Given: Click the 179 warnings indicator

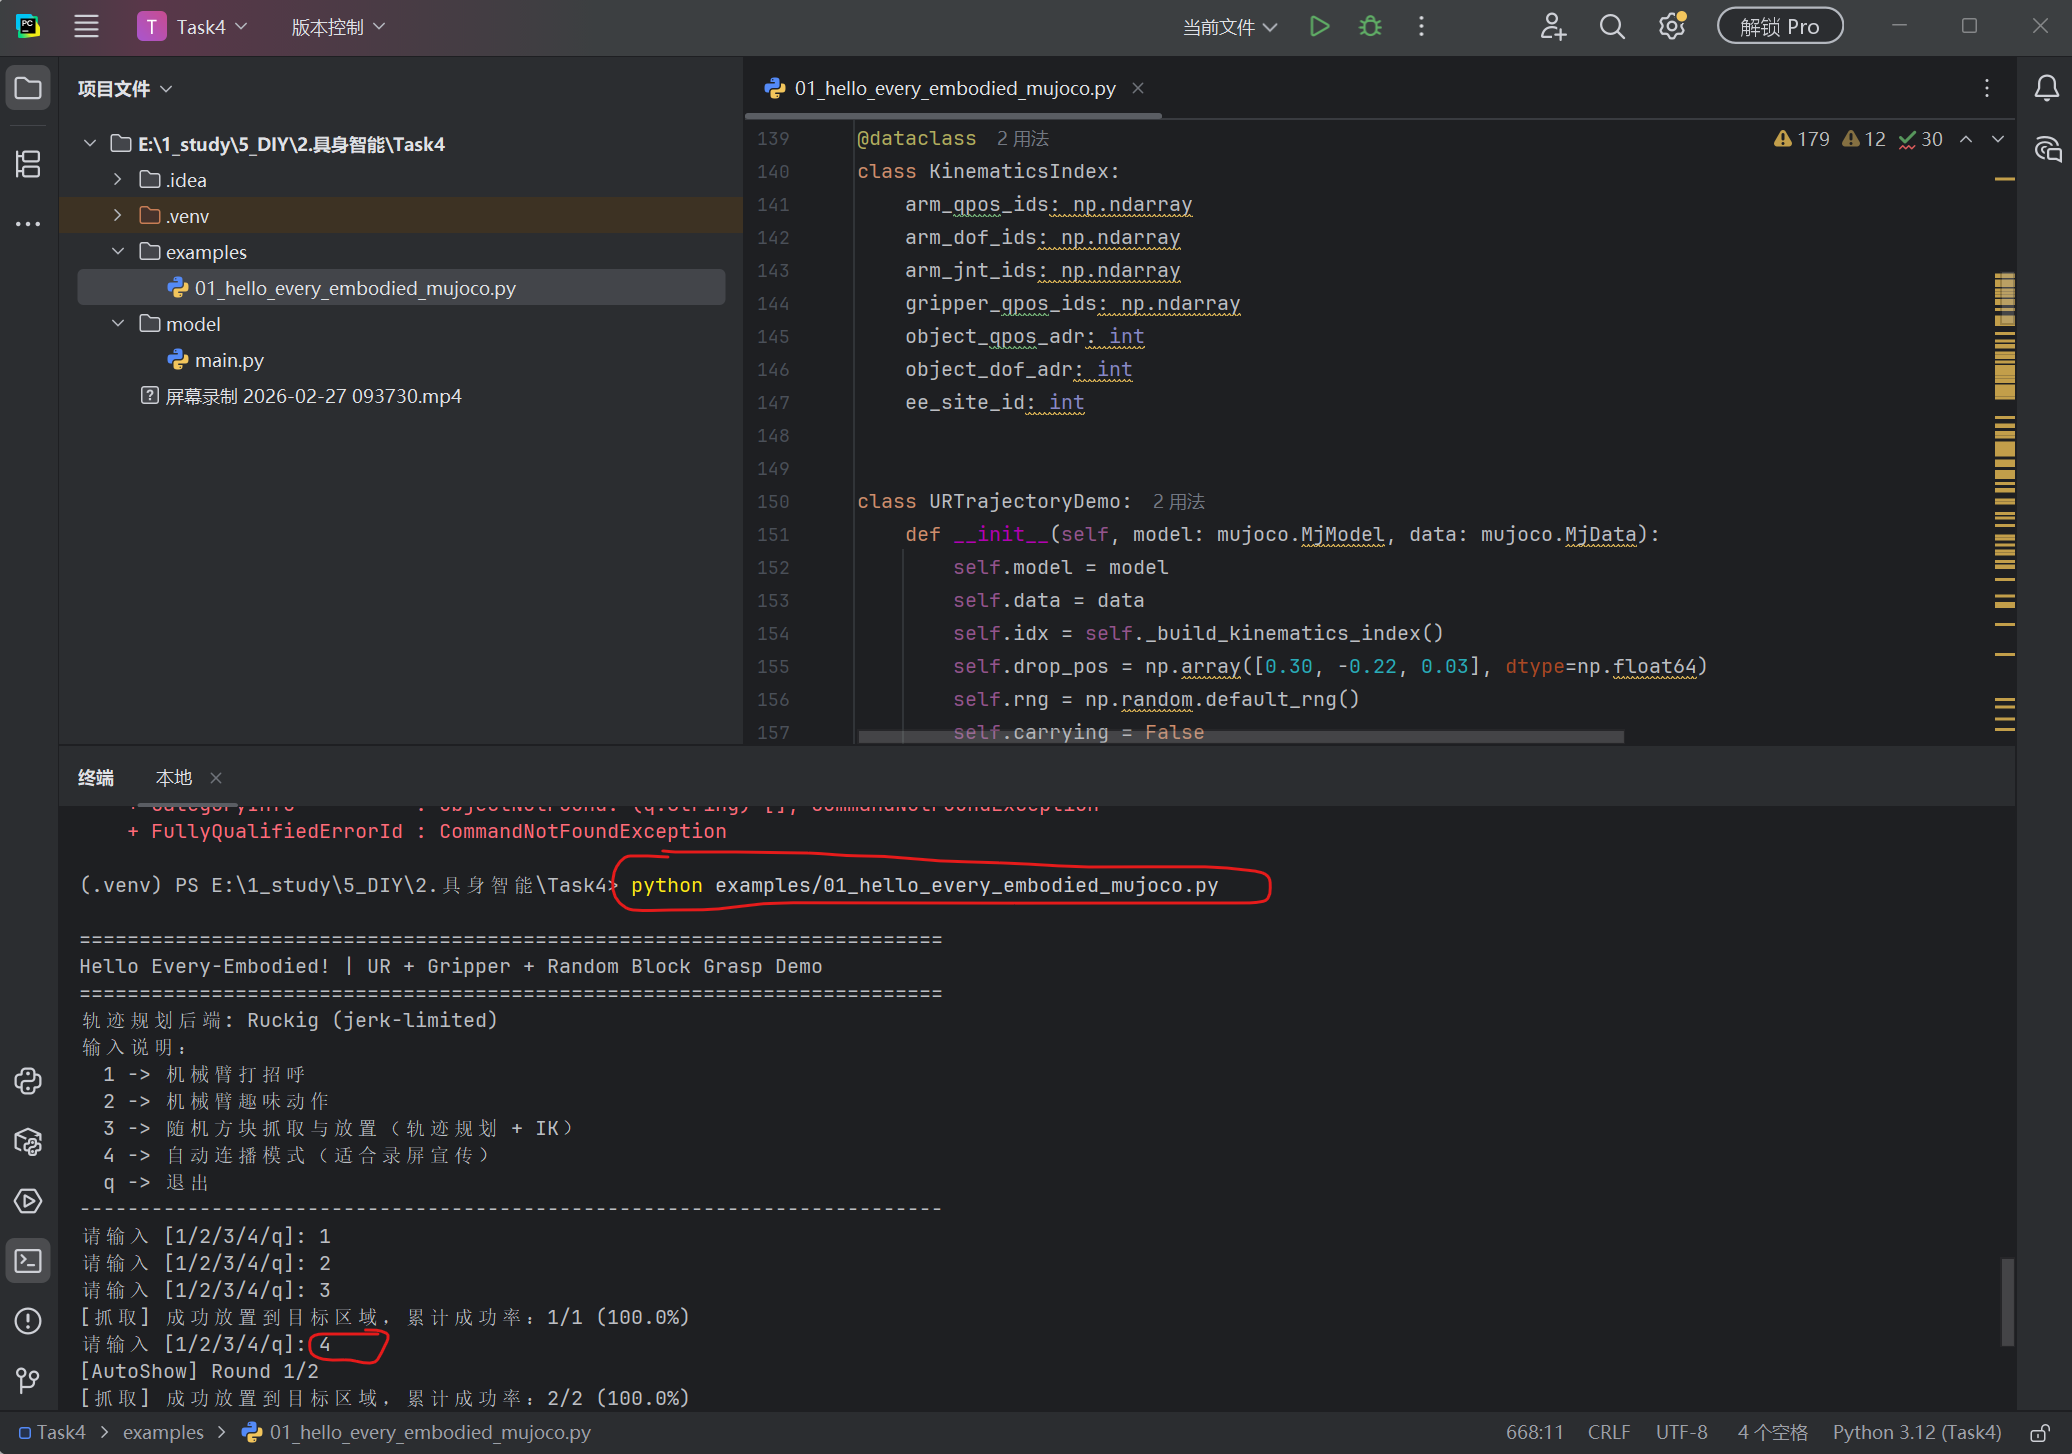Looking at the screenshot, I should pos(1802,139).
